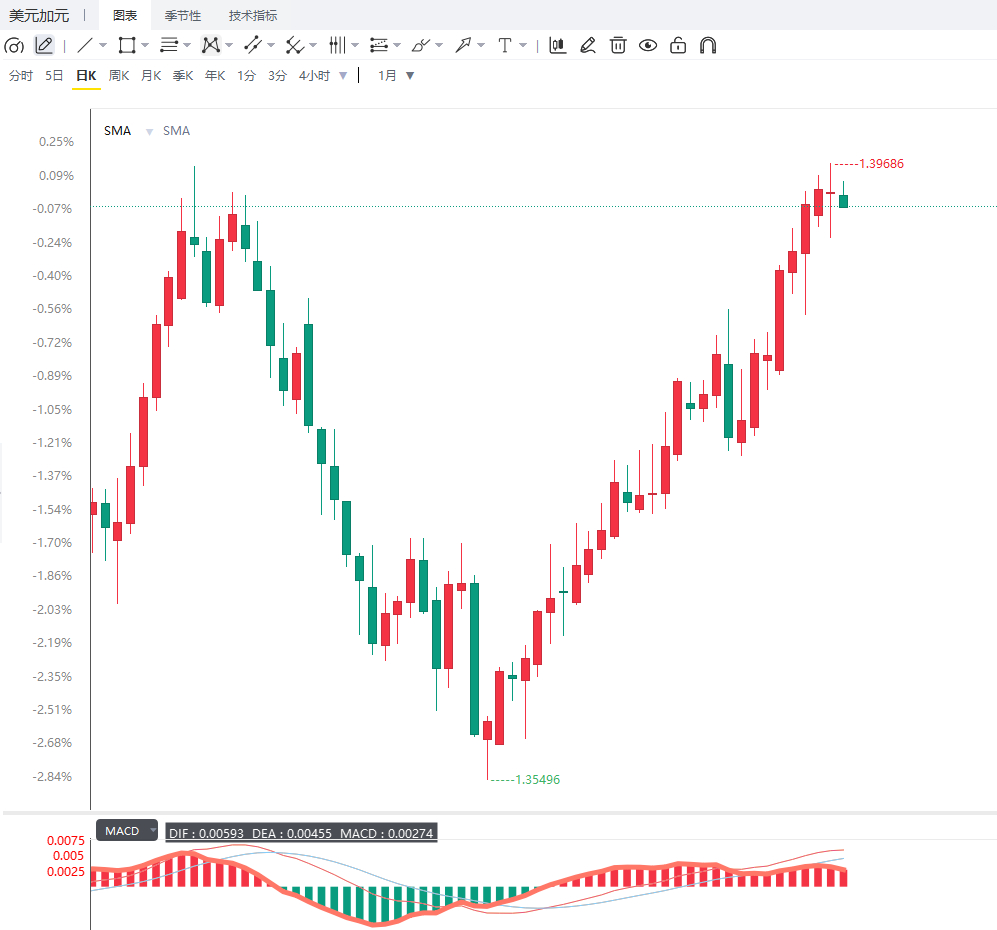This screenshot has height=930, width=997.
Task: Expand the pitchfork tool dropdown
Action: 313,46
